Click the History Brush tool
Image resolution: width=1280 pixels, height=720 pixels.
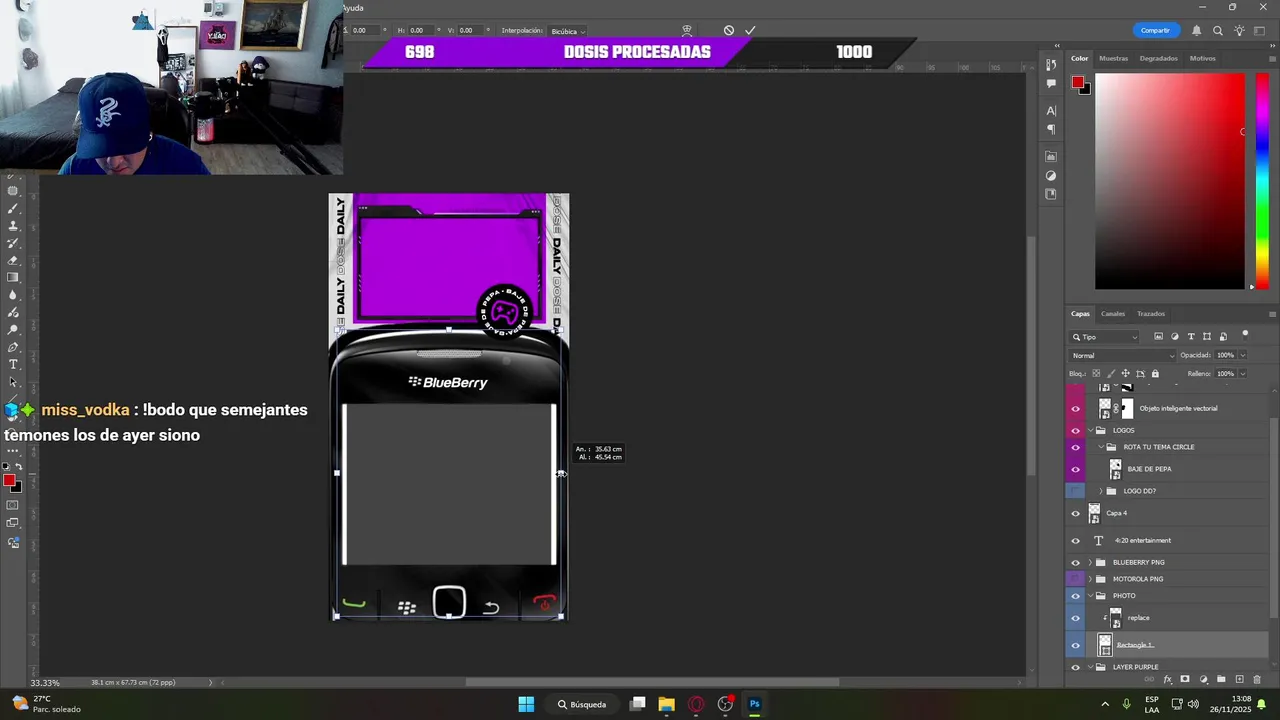tap(13, 243)
